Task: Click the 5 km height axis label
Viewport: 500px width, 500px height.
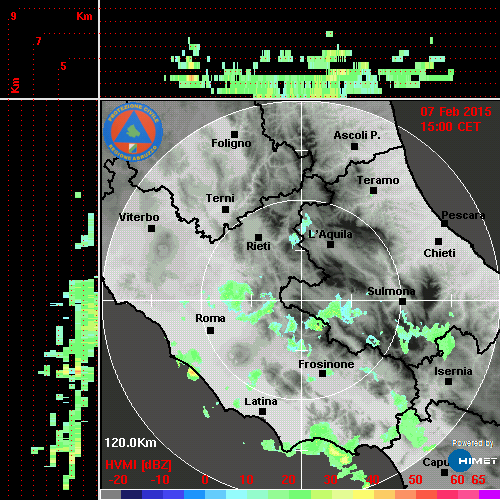Action: (63, 66)
